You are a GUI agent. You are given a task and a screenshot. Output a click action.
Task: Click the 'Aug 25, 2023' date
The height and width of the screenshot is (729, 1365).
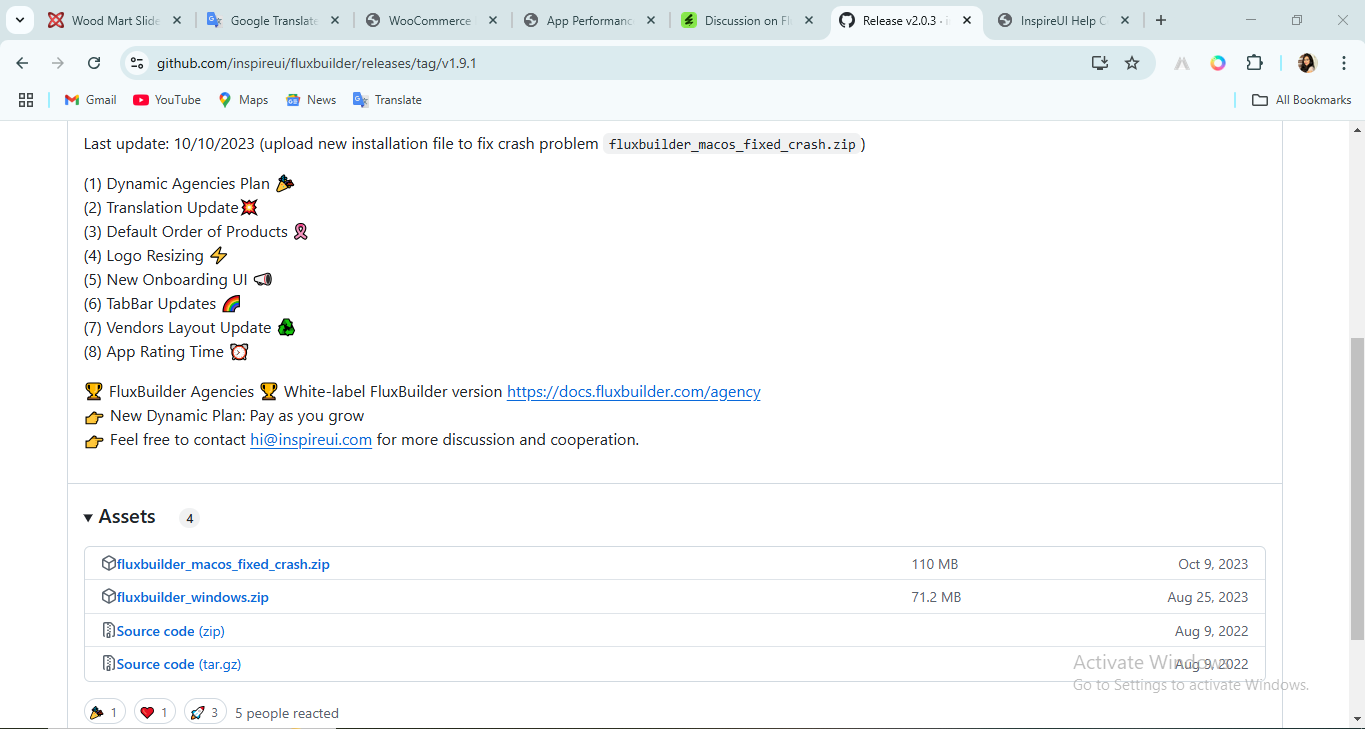click(1208, 597)
